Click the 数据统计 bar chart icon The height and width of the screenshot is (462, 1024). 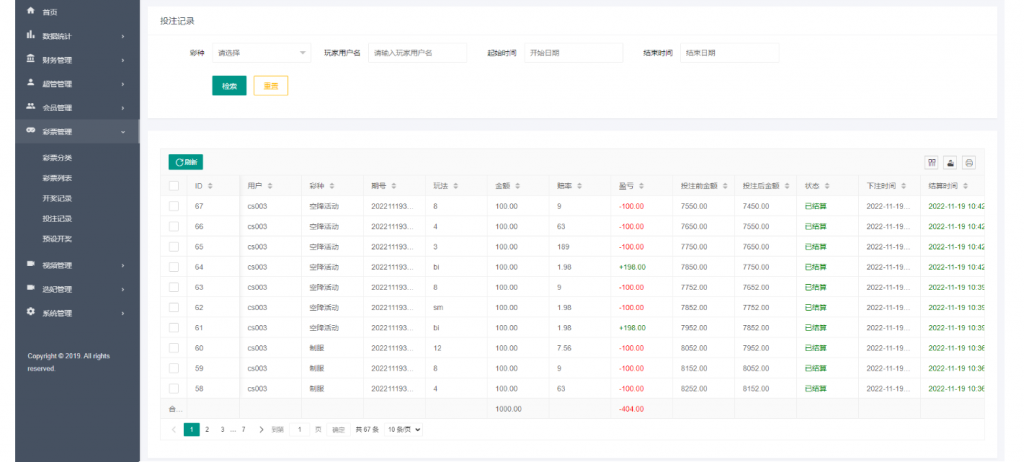tap(31, 35)
